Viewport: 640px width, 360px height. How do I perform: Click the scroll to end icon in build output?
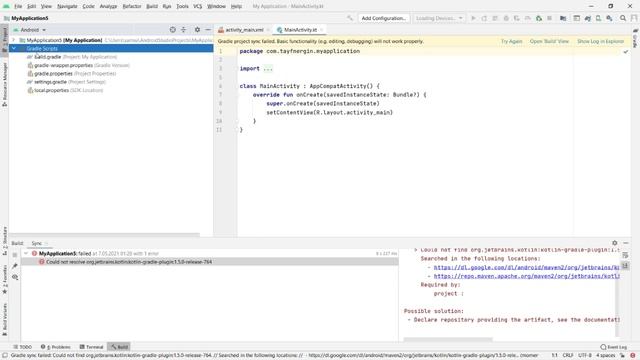click(625, 266)
